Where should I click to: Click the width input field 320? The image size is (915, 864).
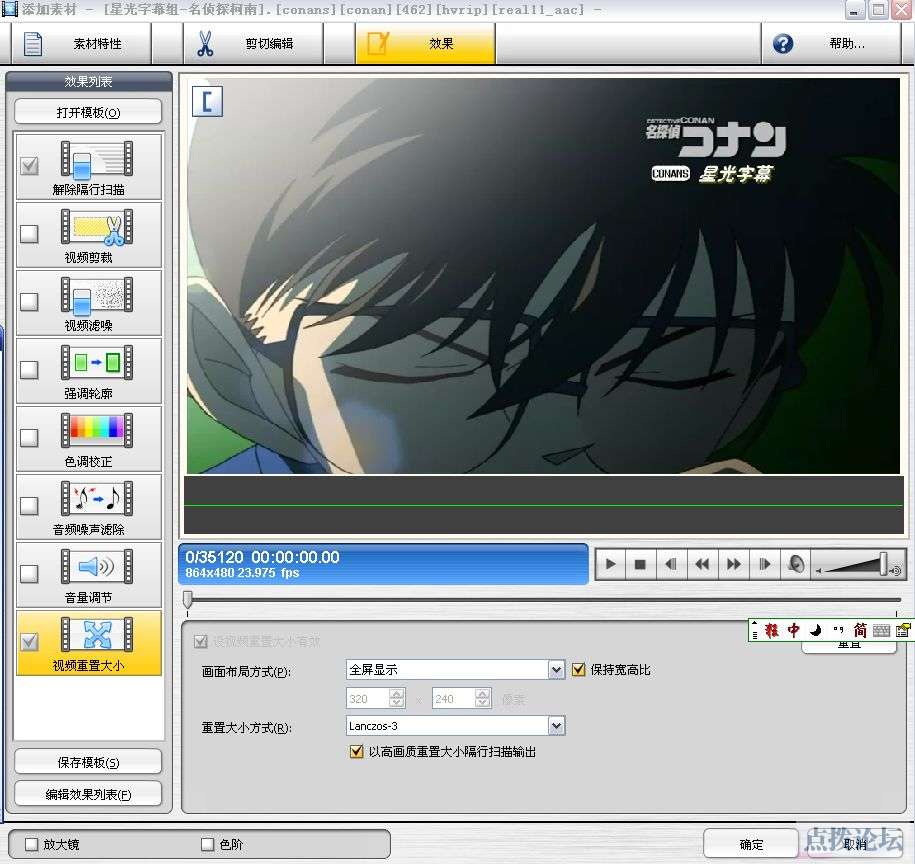[368, 698]
